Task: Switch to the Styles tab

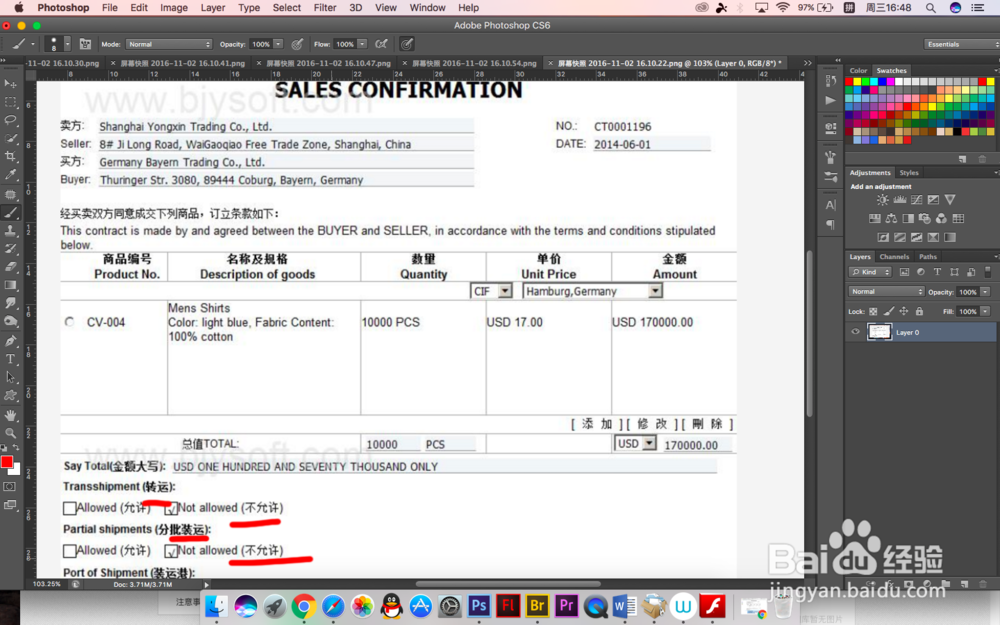Action: click(909, 172)
